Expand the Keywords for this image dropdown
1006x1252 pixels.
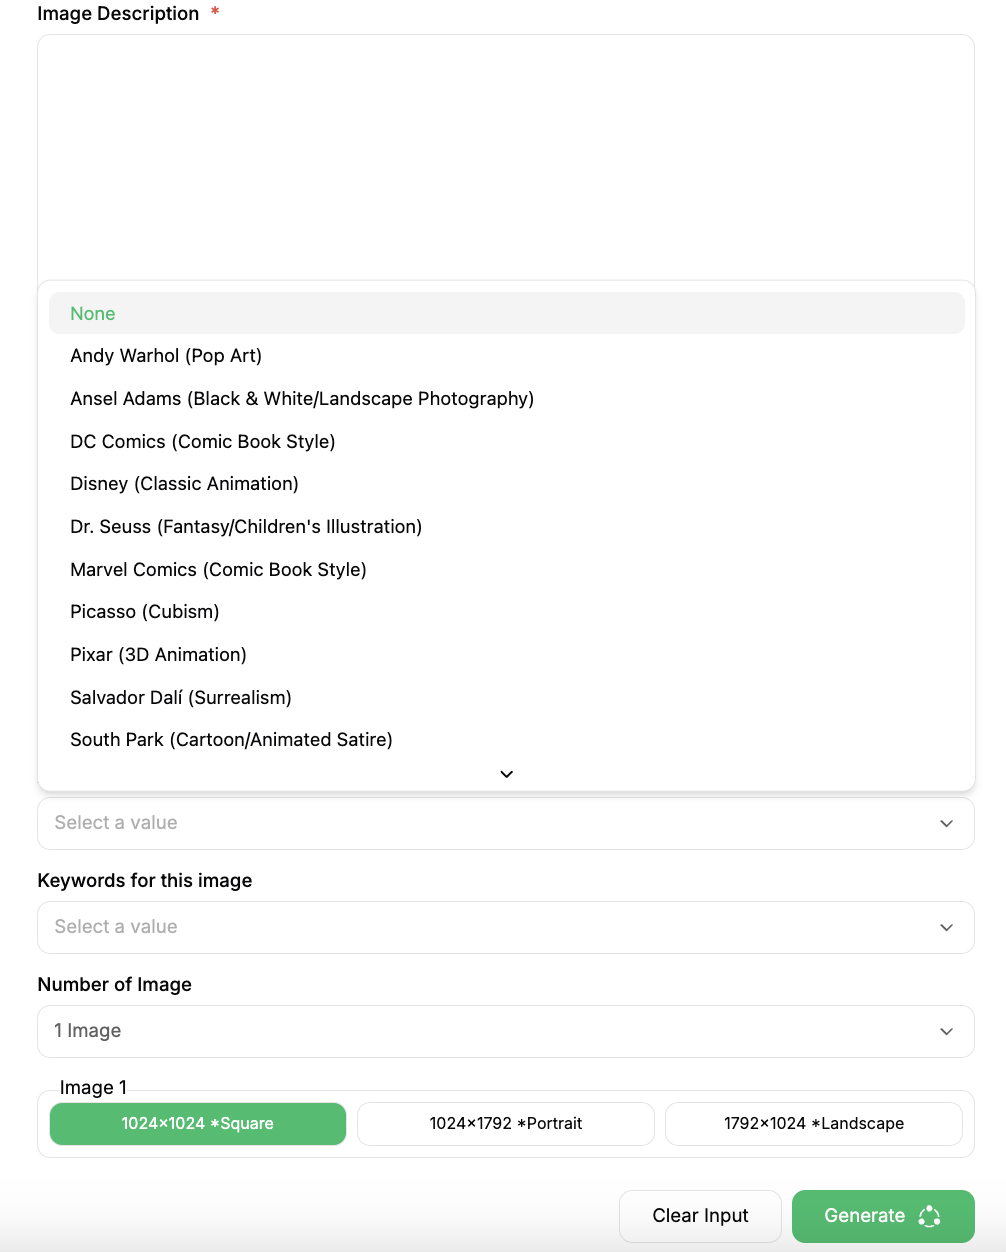506,927
